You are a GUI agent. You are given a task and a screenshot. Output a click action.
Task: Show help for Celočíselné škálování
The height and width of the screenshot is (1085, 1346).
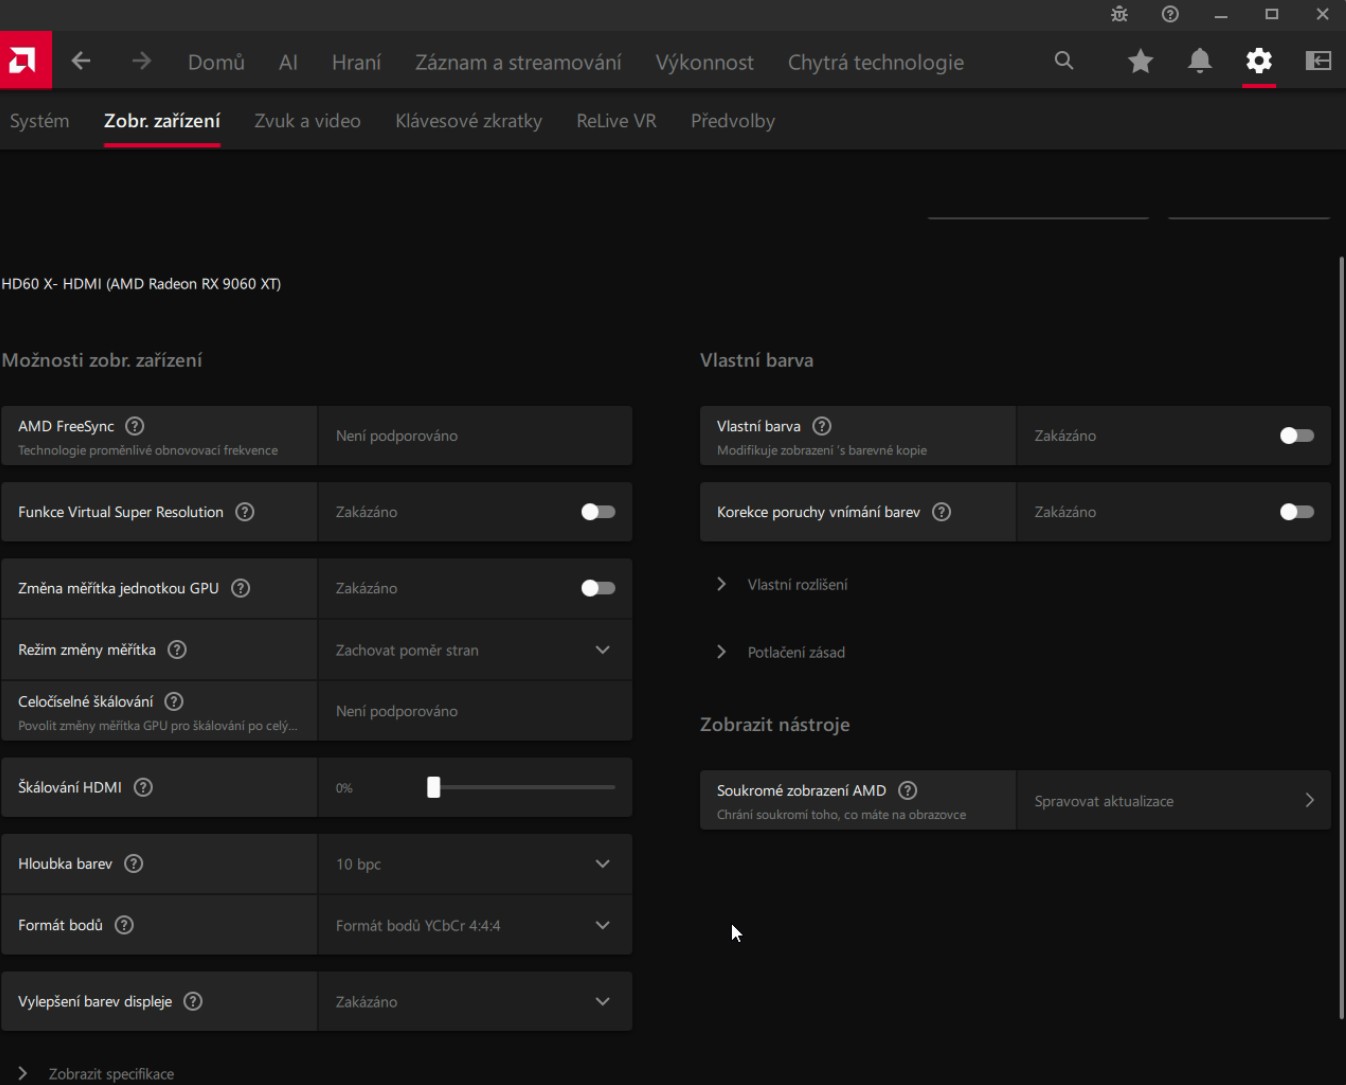click(x=174, y=702)
